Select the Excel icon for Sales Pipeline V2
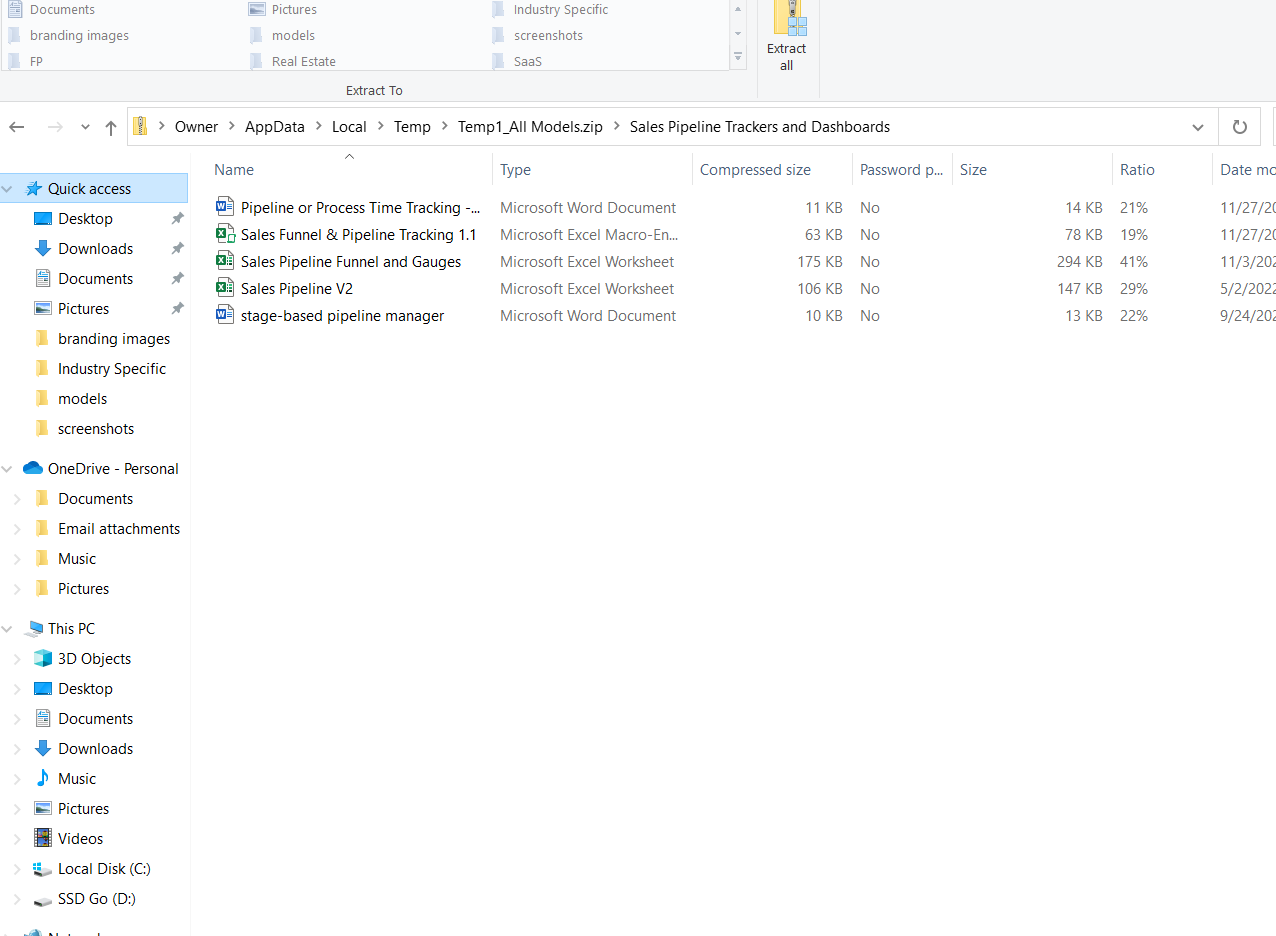This screenshot has height=936, width=1276. coord(225,289)
